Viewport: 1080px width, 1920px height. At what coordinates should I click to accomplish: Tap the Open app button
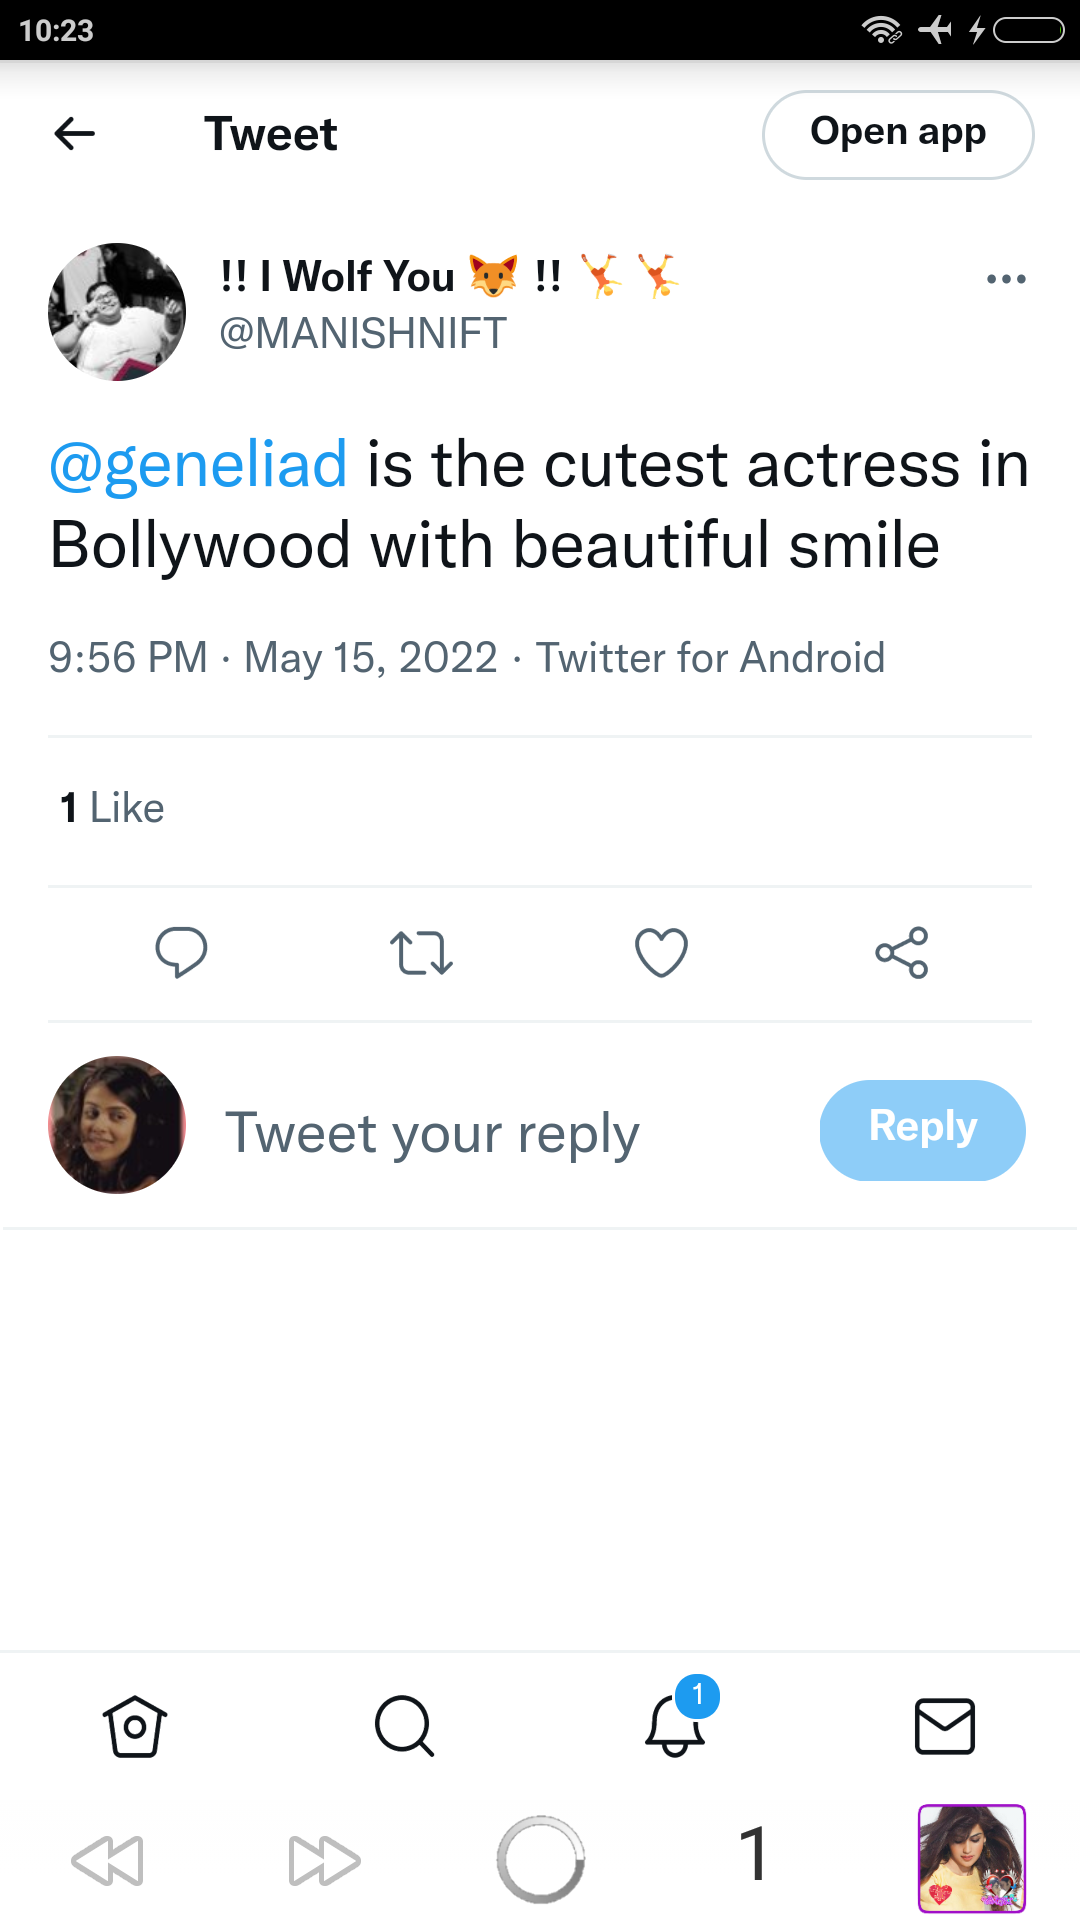pyautogui.click(x=898, y=135)
